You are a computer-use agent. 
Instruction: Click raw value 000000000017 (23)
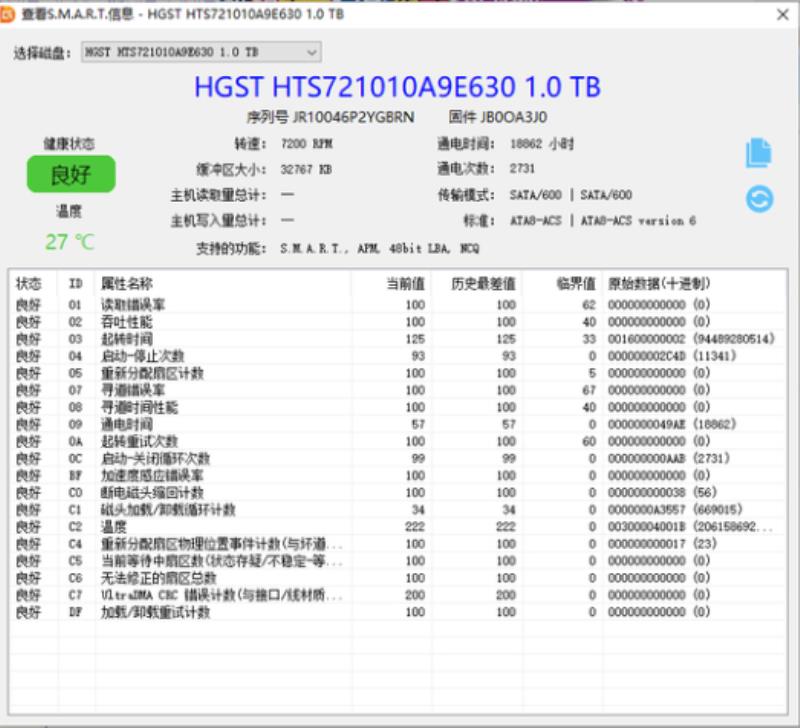(x=662, y=544)
